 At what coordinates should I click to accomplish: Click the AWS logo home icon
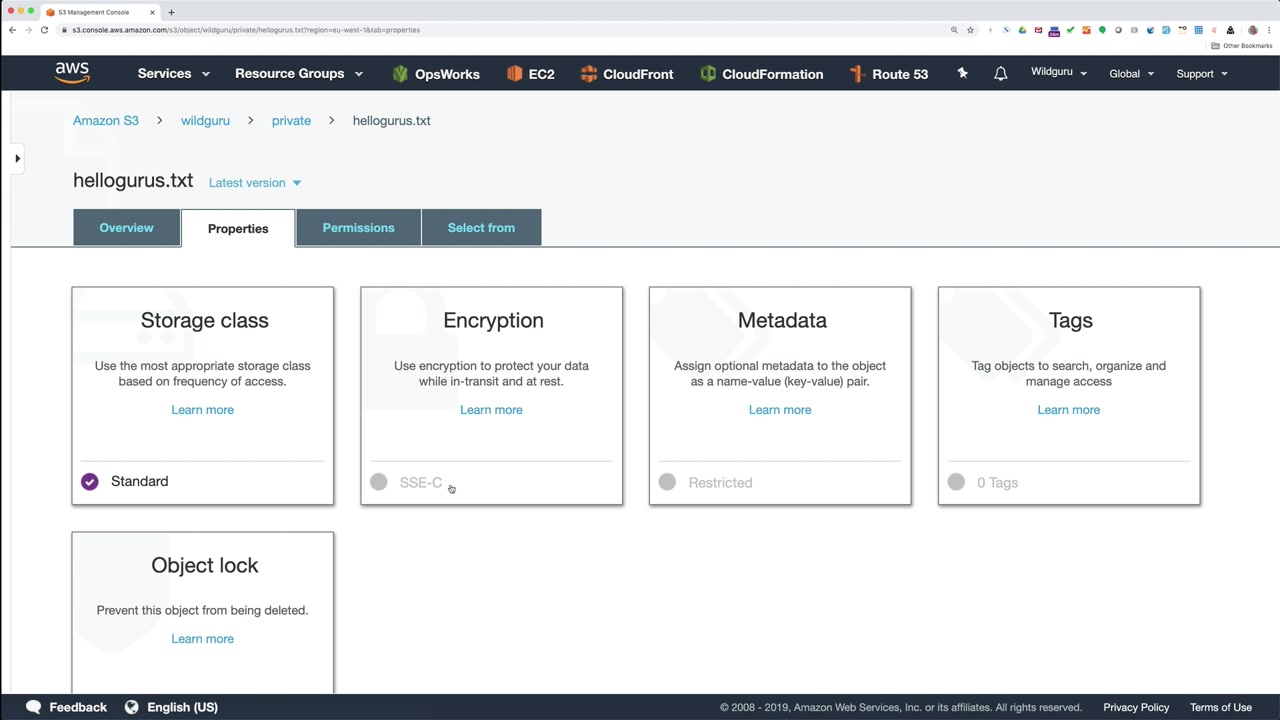click(x=72, y=73)
